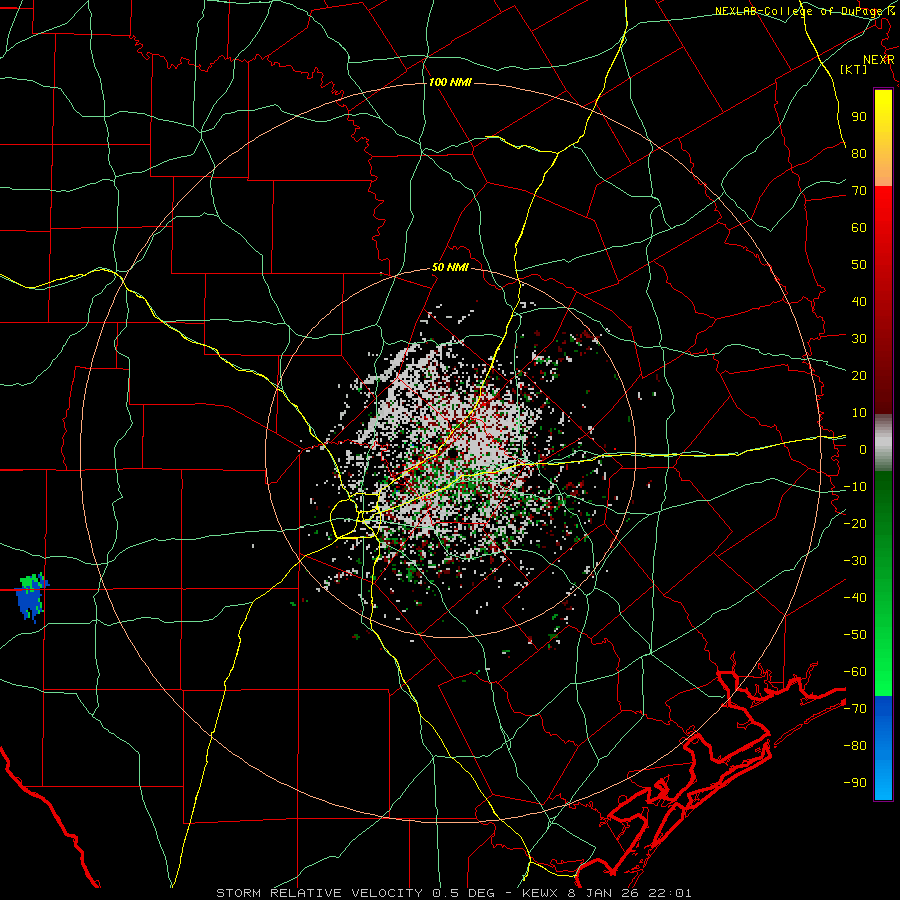Click the [KT] units label
This screenshot has width=900, height=900.
[x=854, y=69]
